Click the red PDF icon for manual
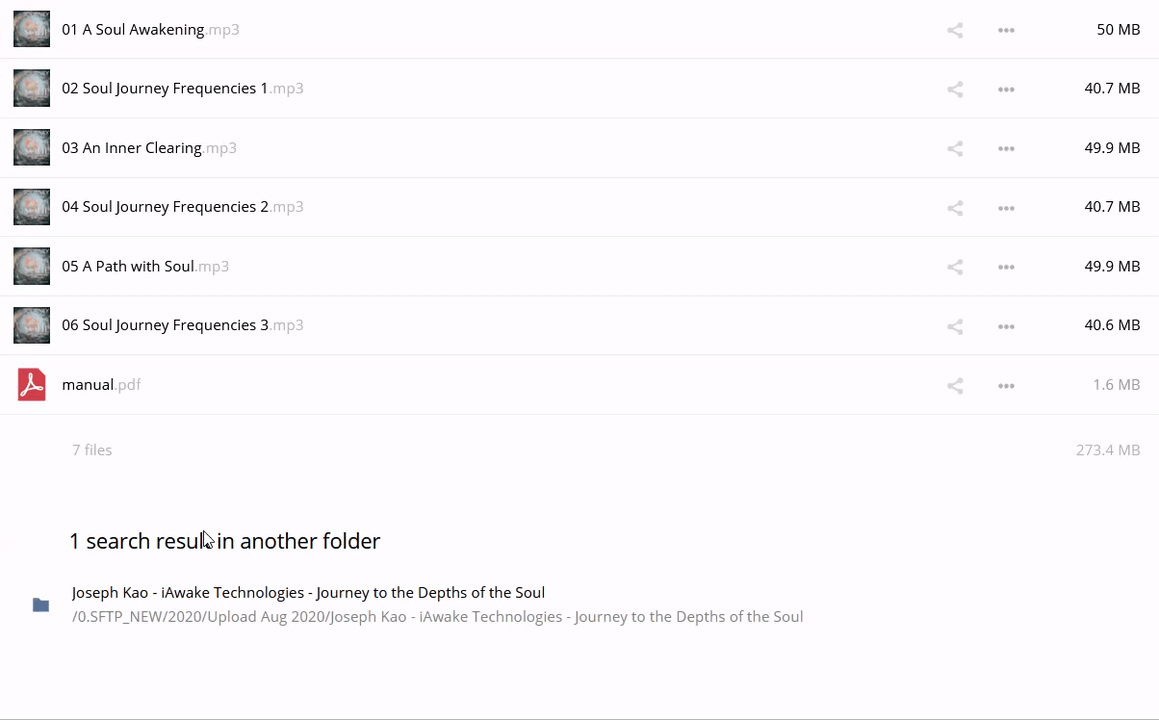The height and width of the screenshot is (720, 1159). click(x=32, y=385)
